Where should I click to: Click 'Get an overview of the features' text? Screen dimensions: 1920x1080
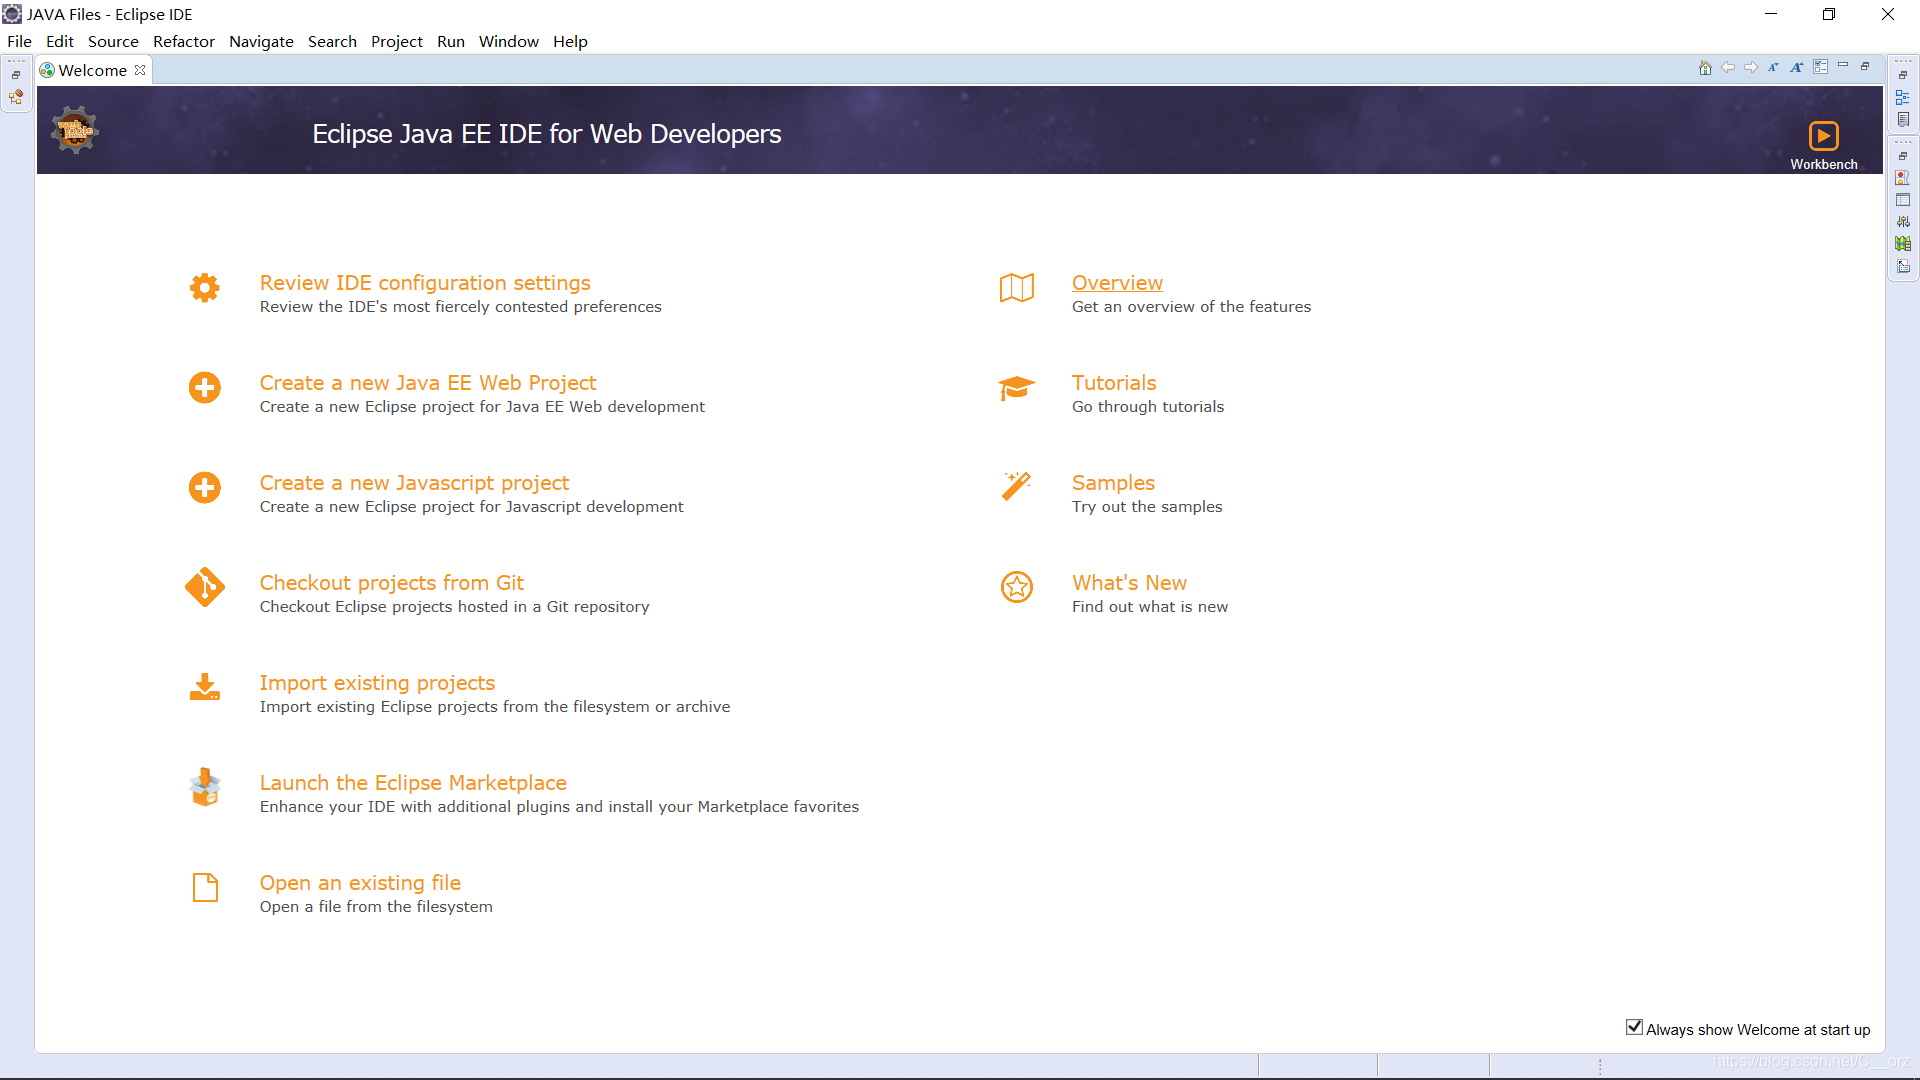(1191, 307)
